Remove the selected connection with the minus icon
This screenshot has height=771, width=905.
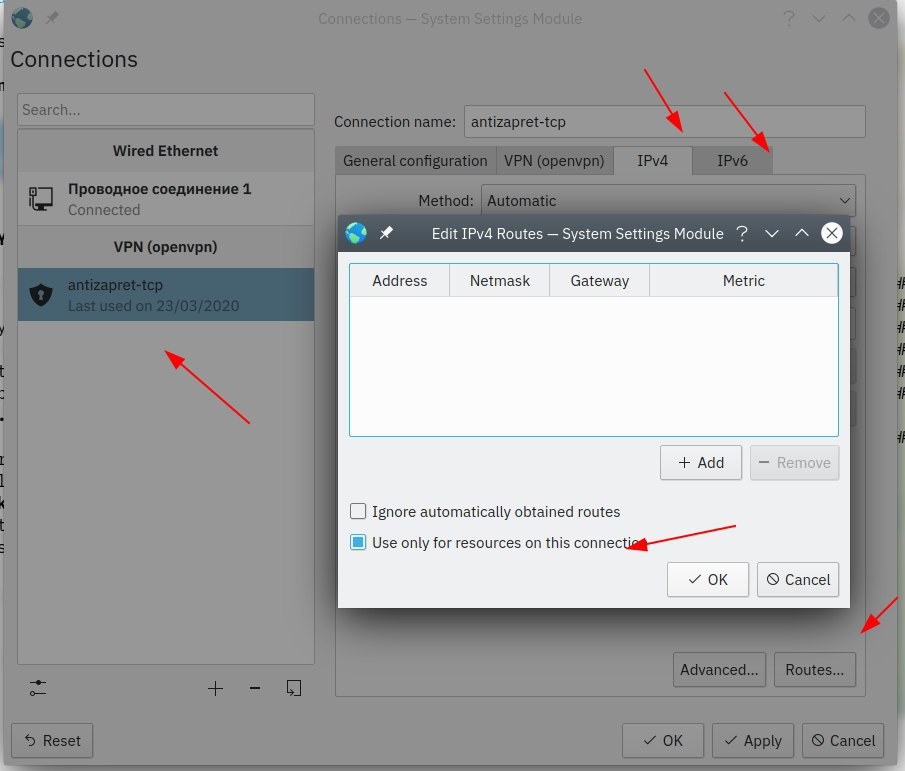255,688
